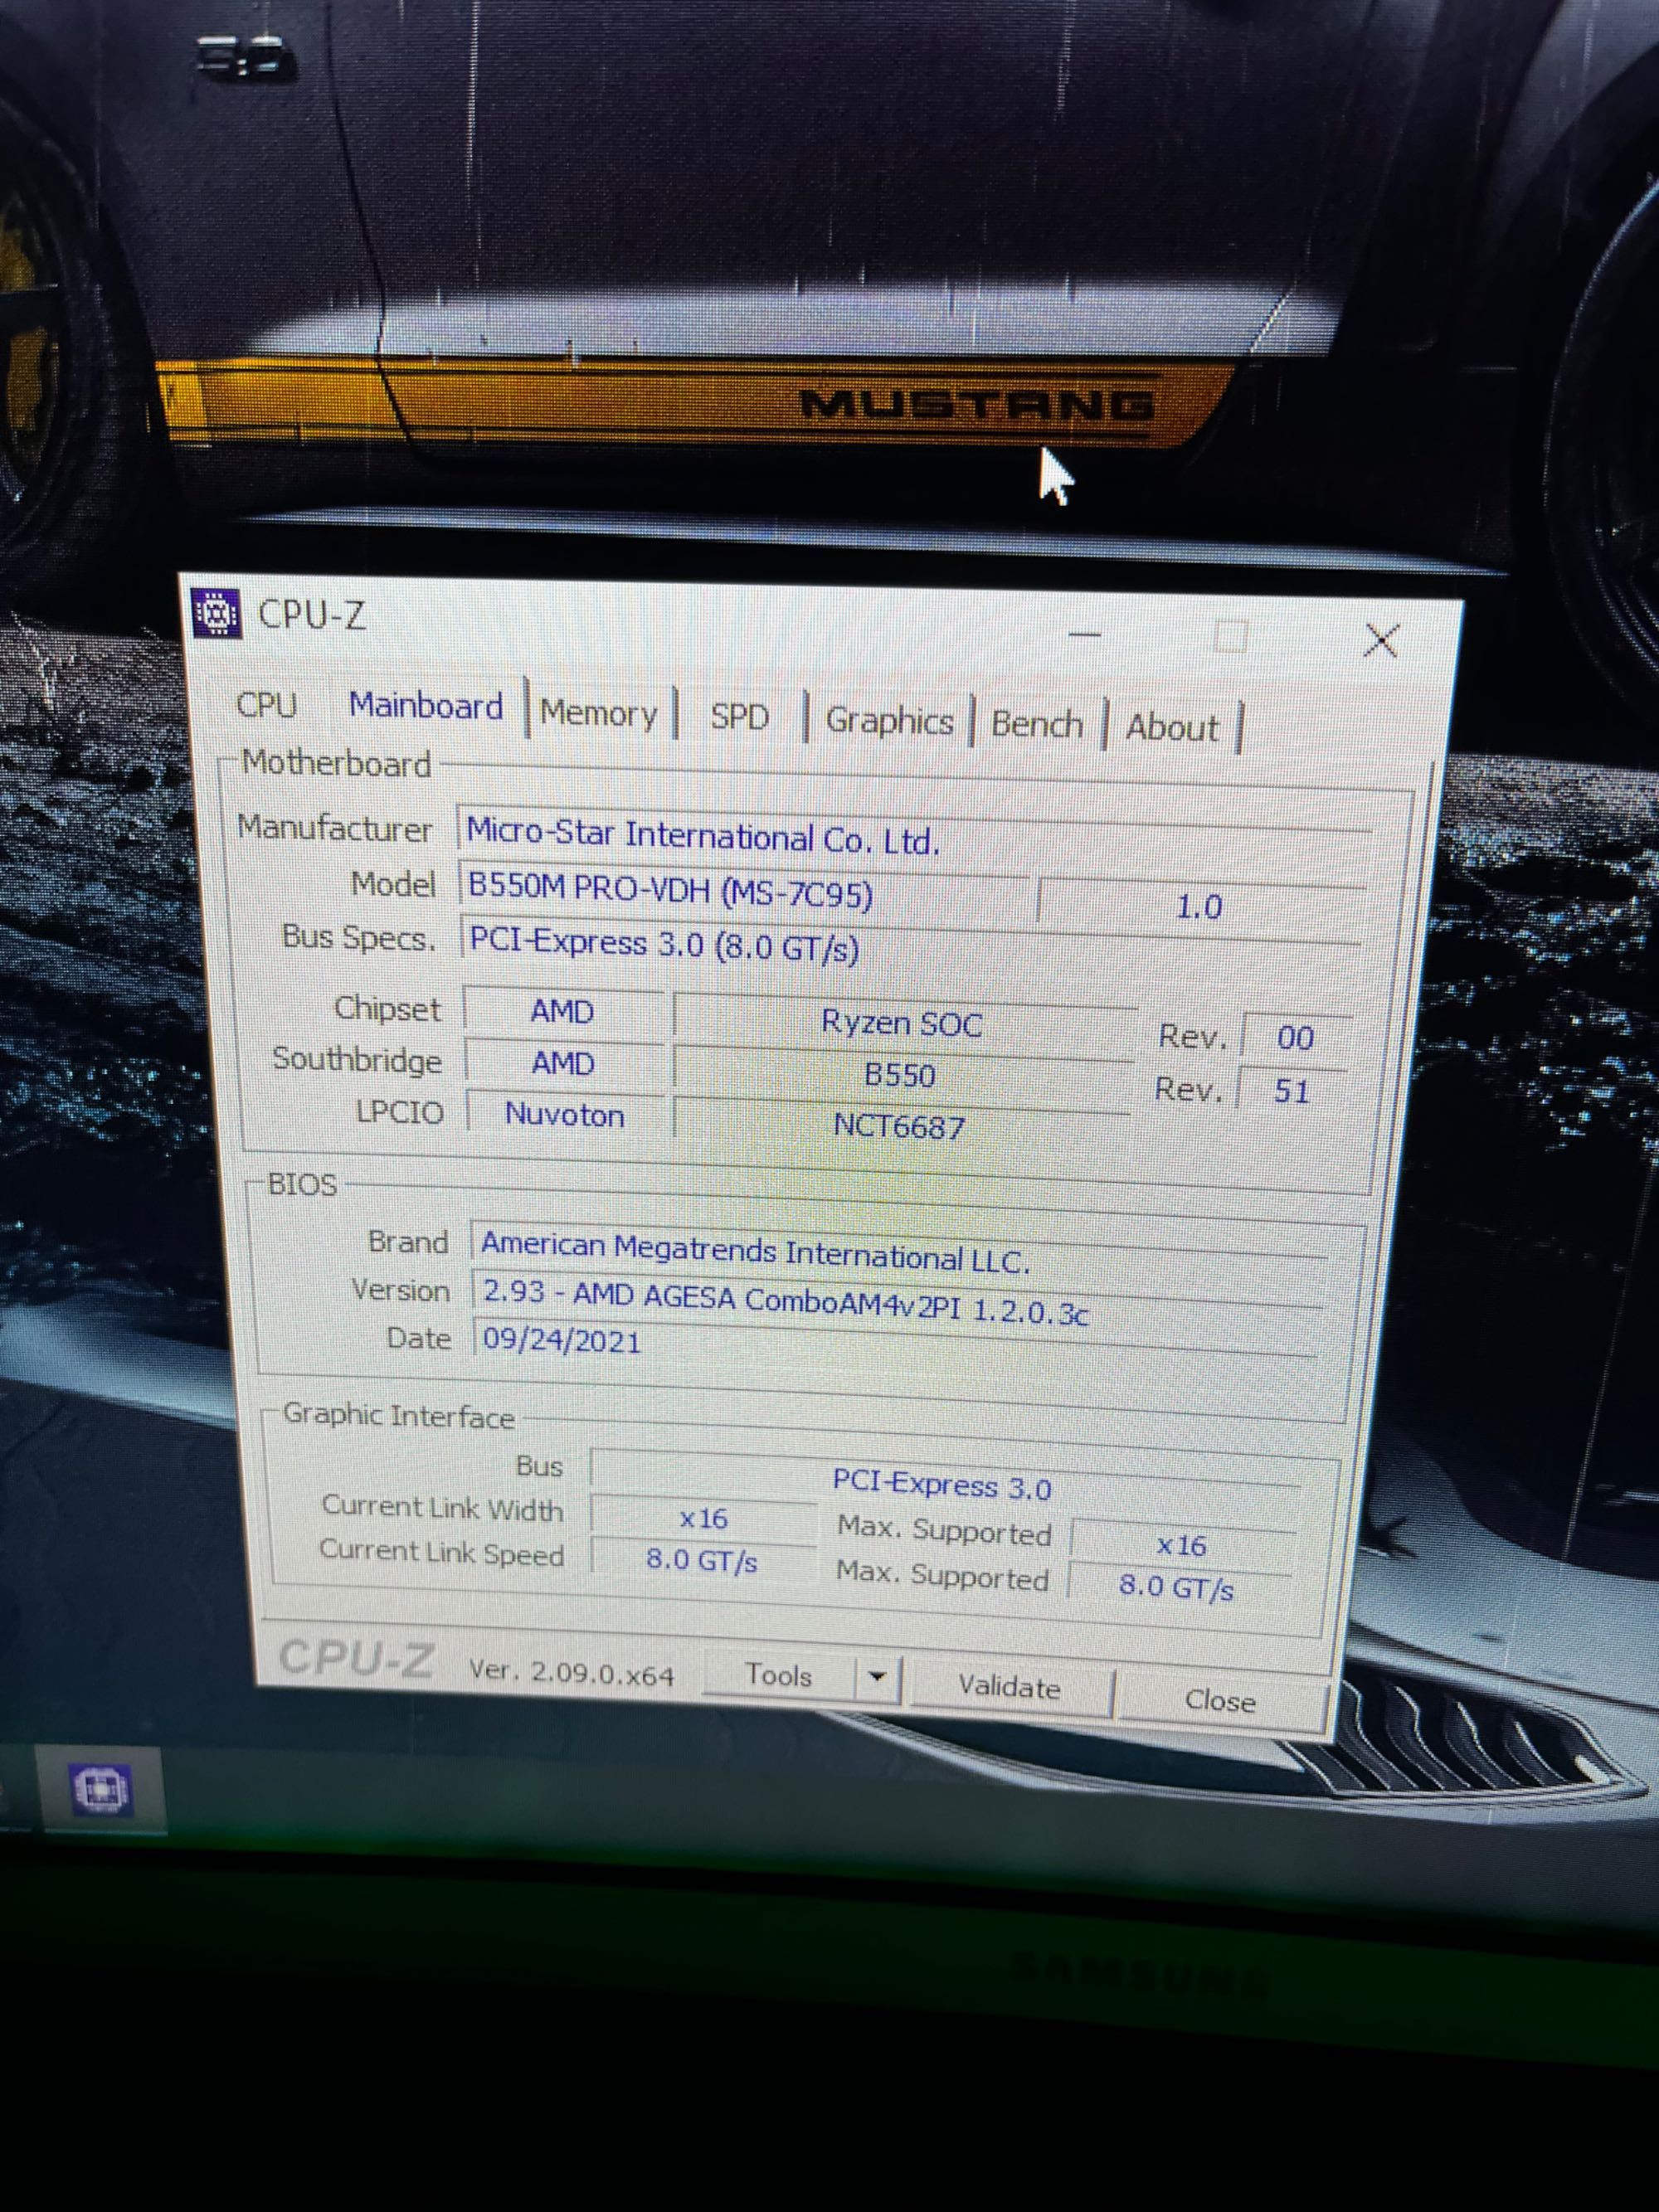Click Max. Supported speed 8.0 GT/s value

point(1178,1587)
